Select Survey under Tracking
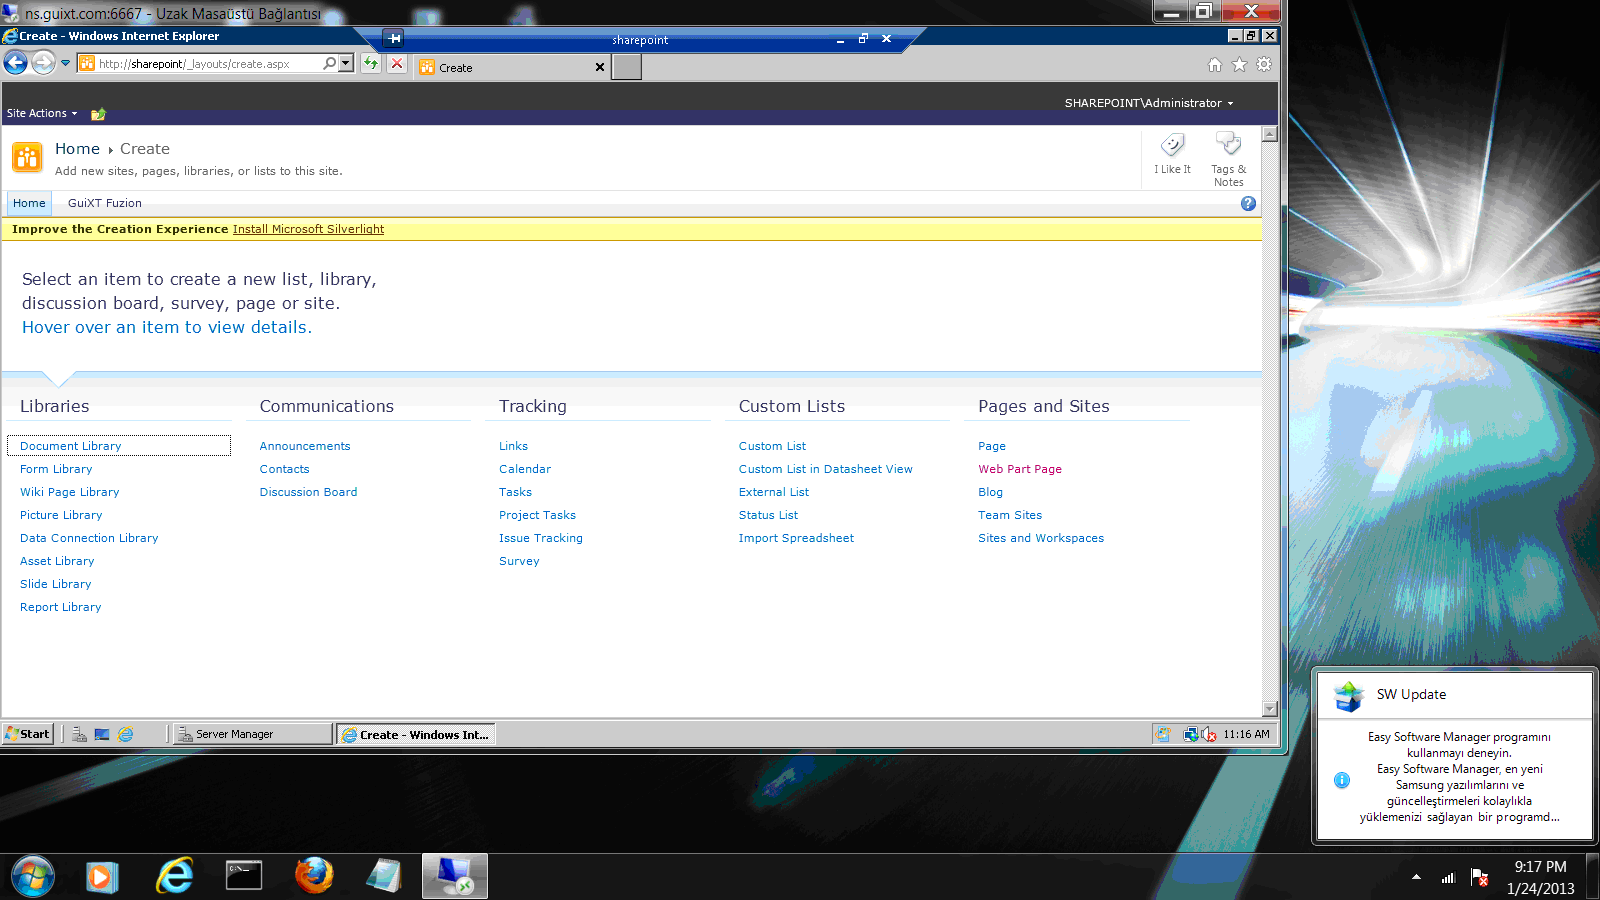 [519, 561]
